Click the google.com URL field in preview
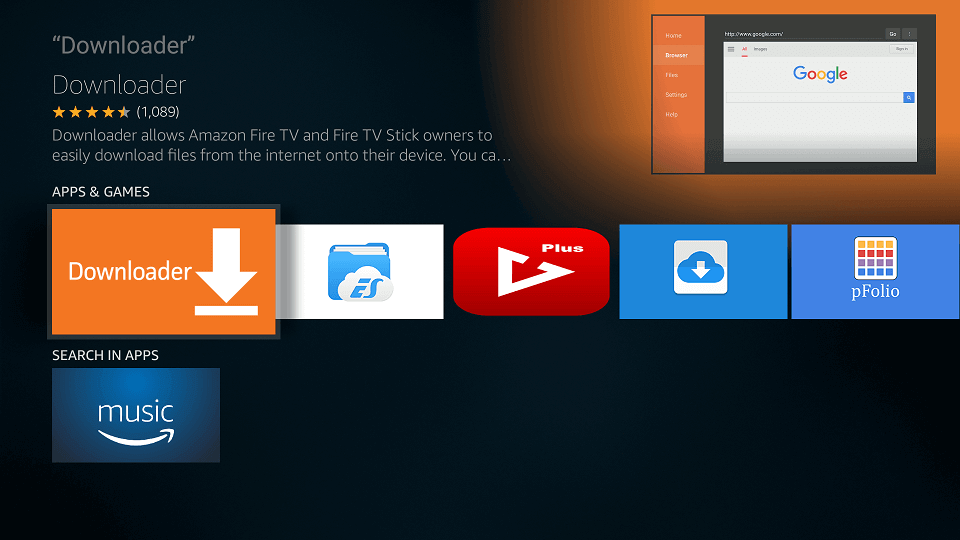 point(803,34)
